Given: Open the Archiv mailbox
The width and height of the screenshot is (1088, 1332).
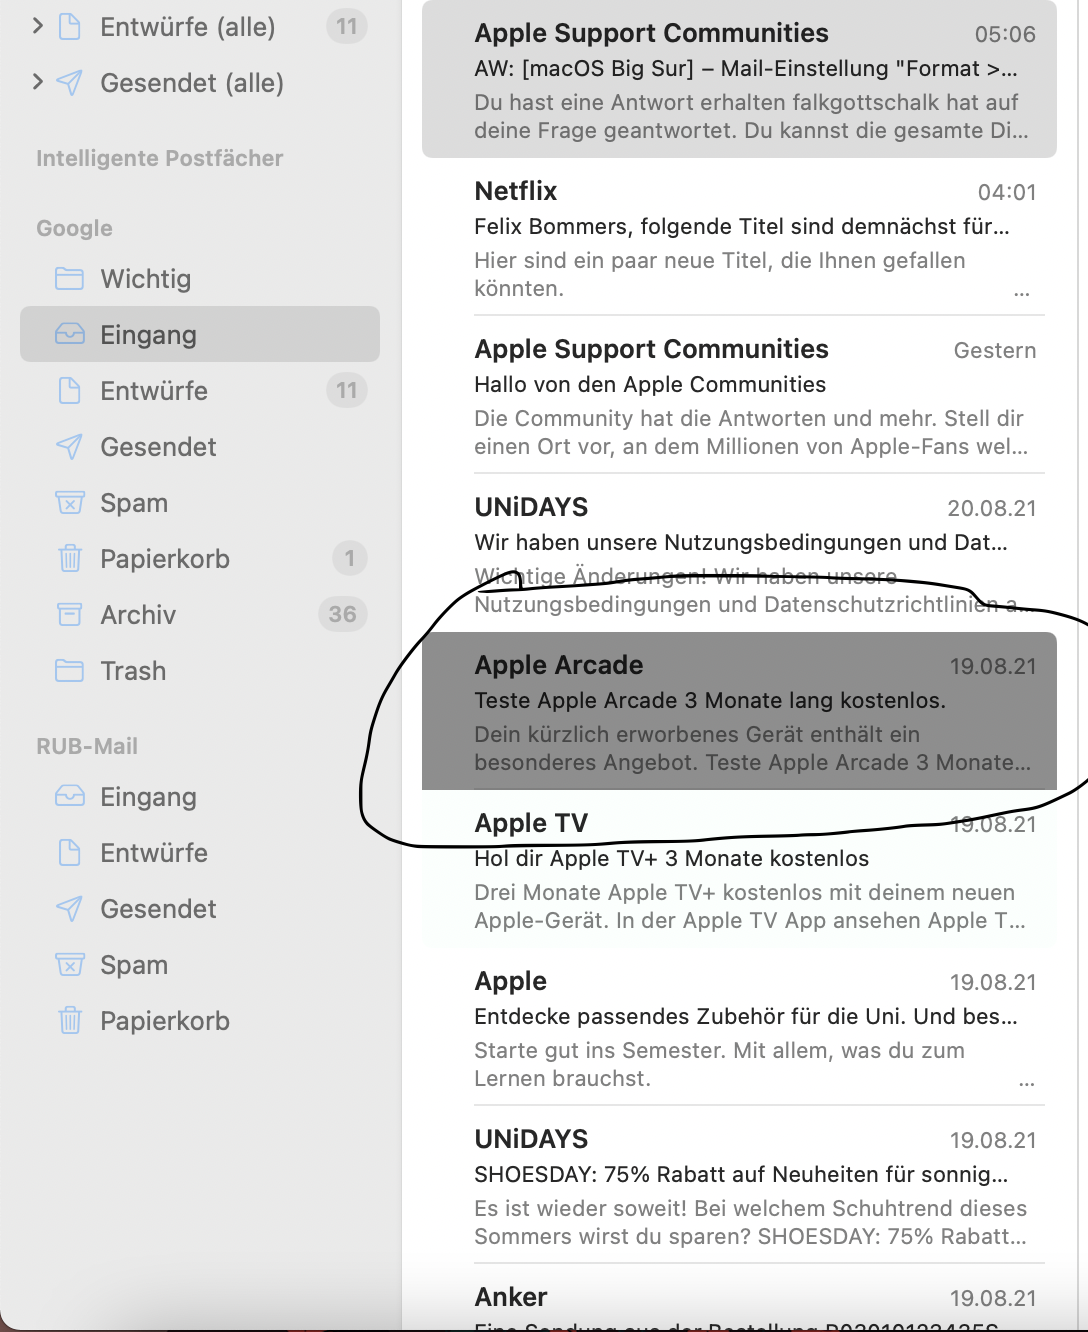Looking at the screenshot, I should pyautogui.click(x=200, y=615).
